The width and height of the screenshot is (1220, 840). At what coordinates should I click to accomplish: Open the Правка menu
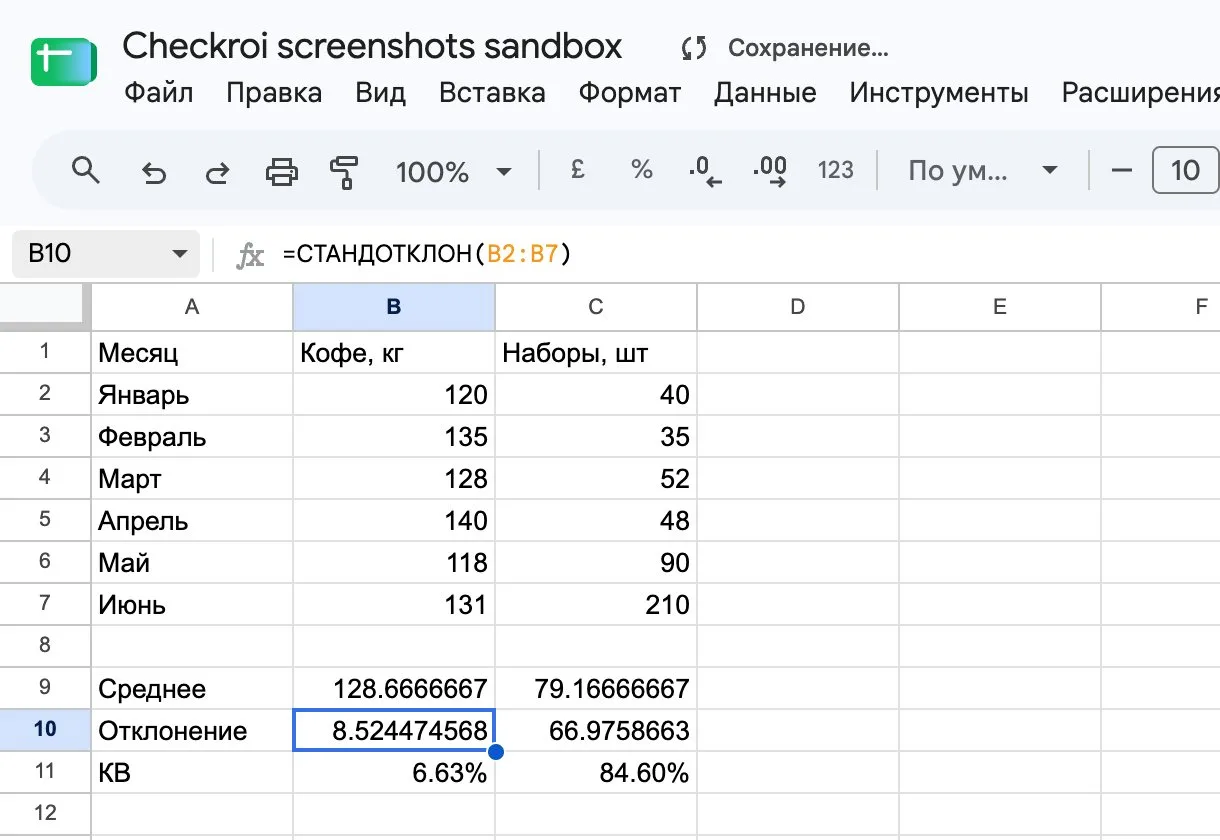pos(274,93)
